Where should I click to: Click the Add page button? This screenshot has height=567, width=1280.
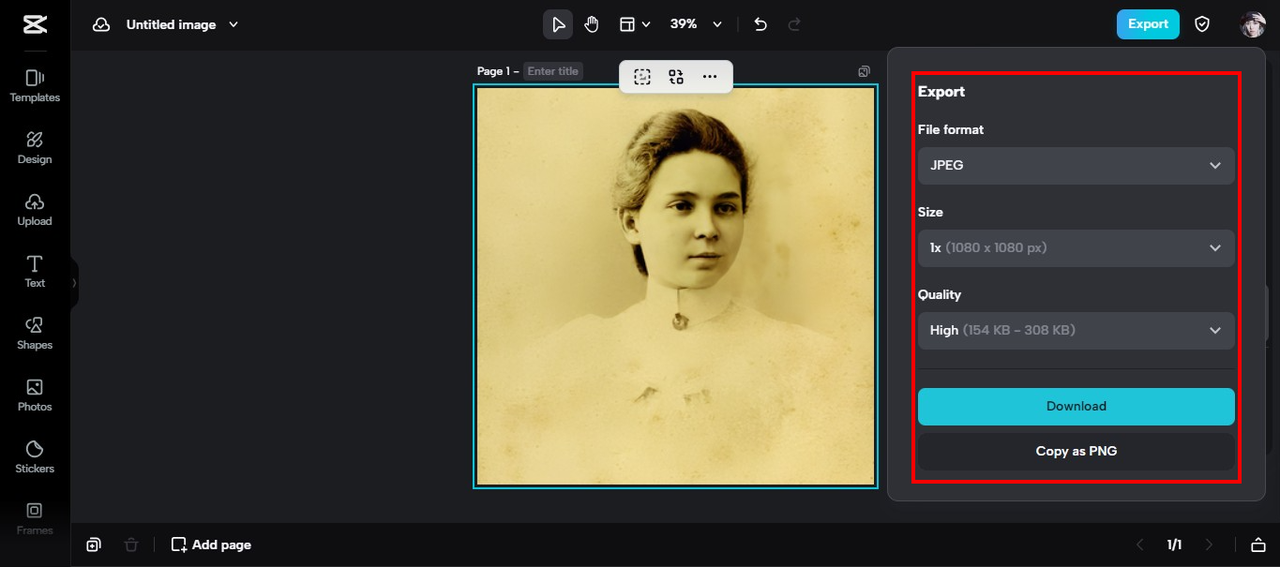tap(211, 544)
